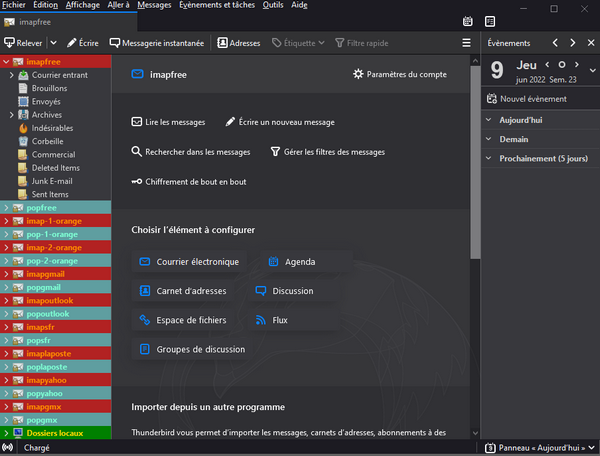Open the Relever dropdown arrow

click(x=54, y=43)
